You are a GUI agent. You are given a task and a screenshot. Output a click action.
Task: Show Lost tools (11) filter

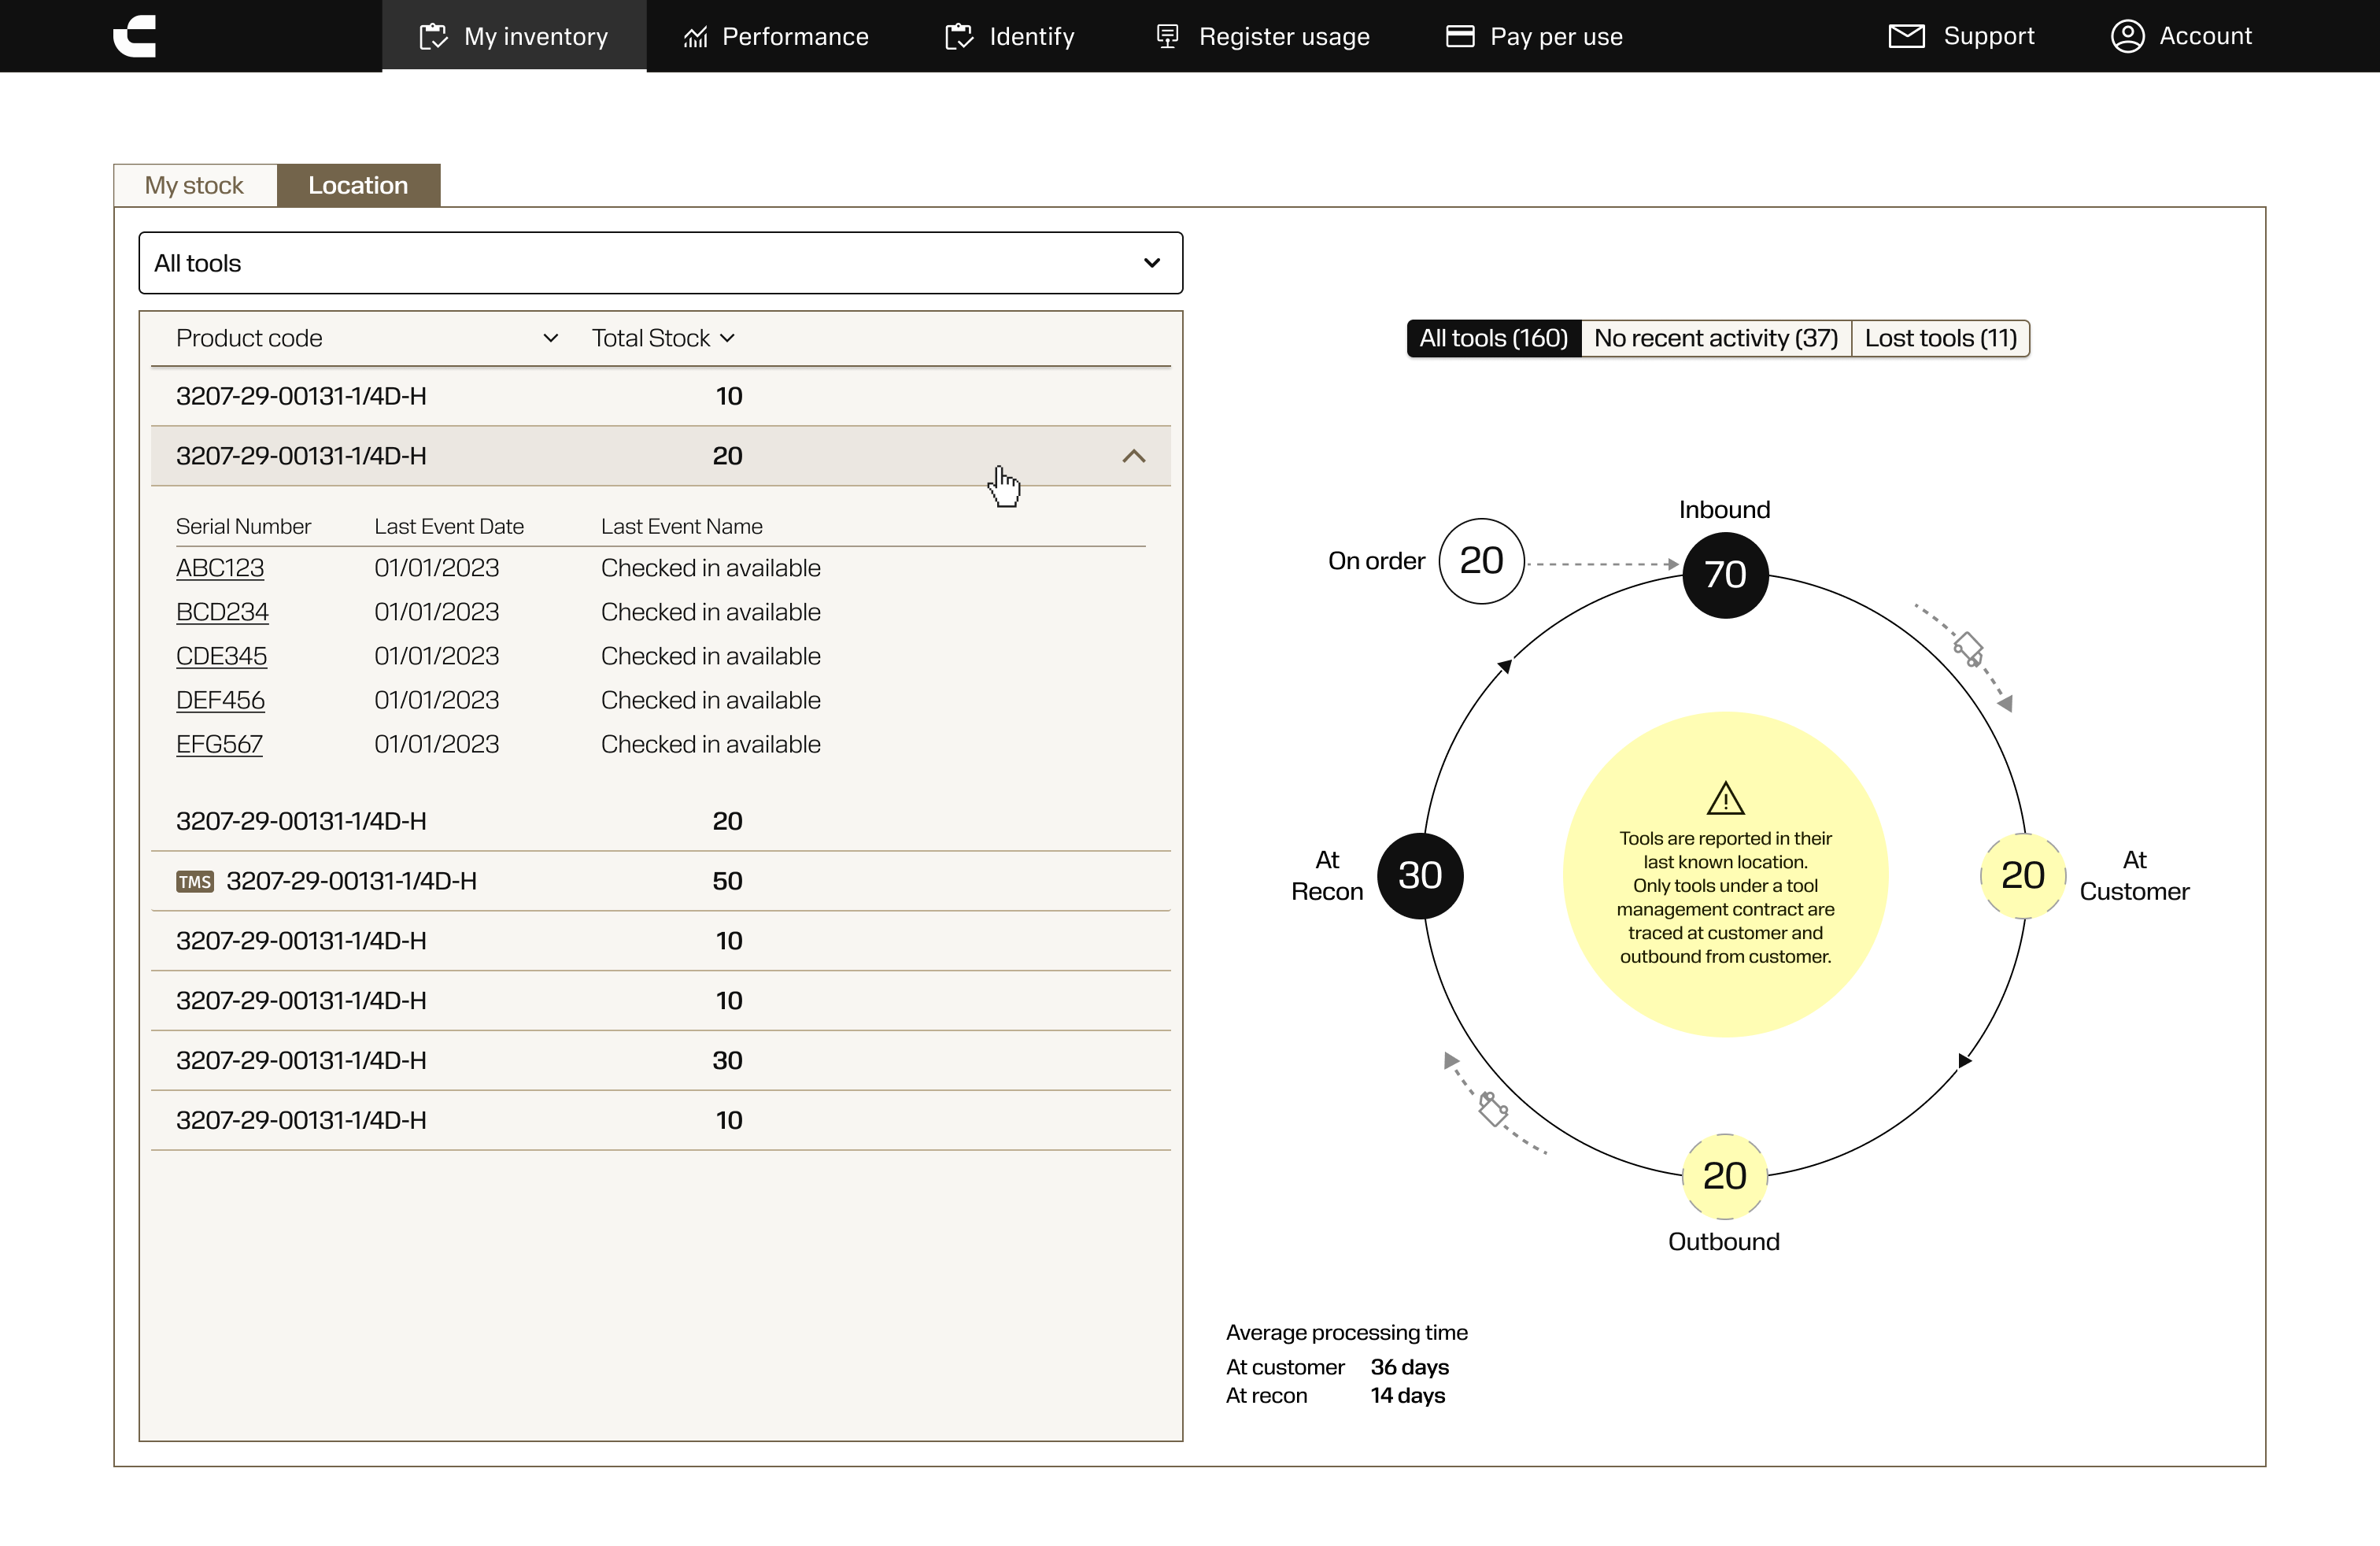point(1940,338)
